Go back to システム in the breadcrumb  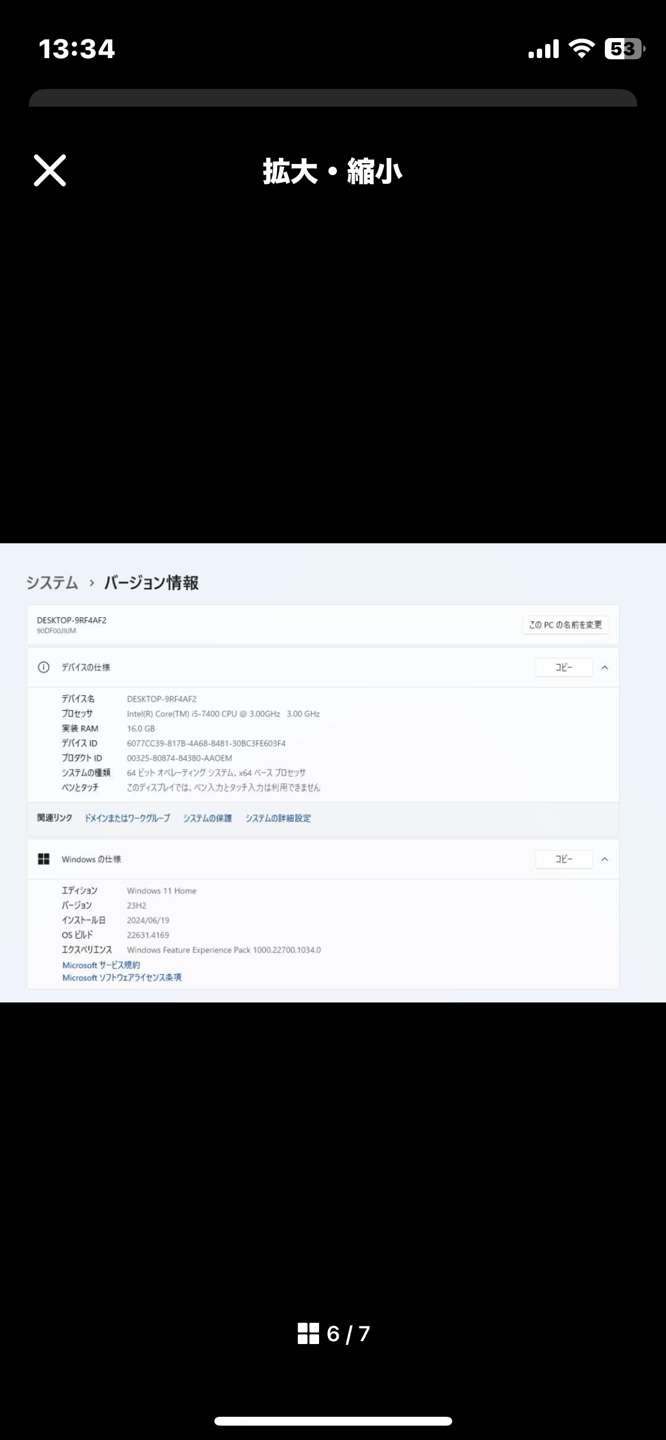click(52, 583)
